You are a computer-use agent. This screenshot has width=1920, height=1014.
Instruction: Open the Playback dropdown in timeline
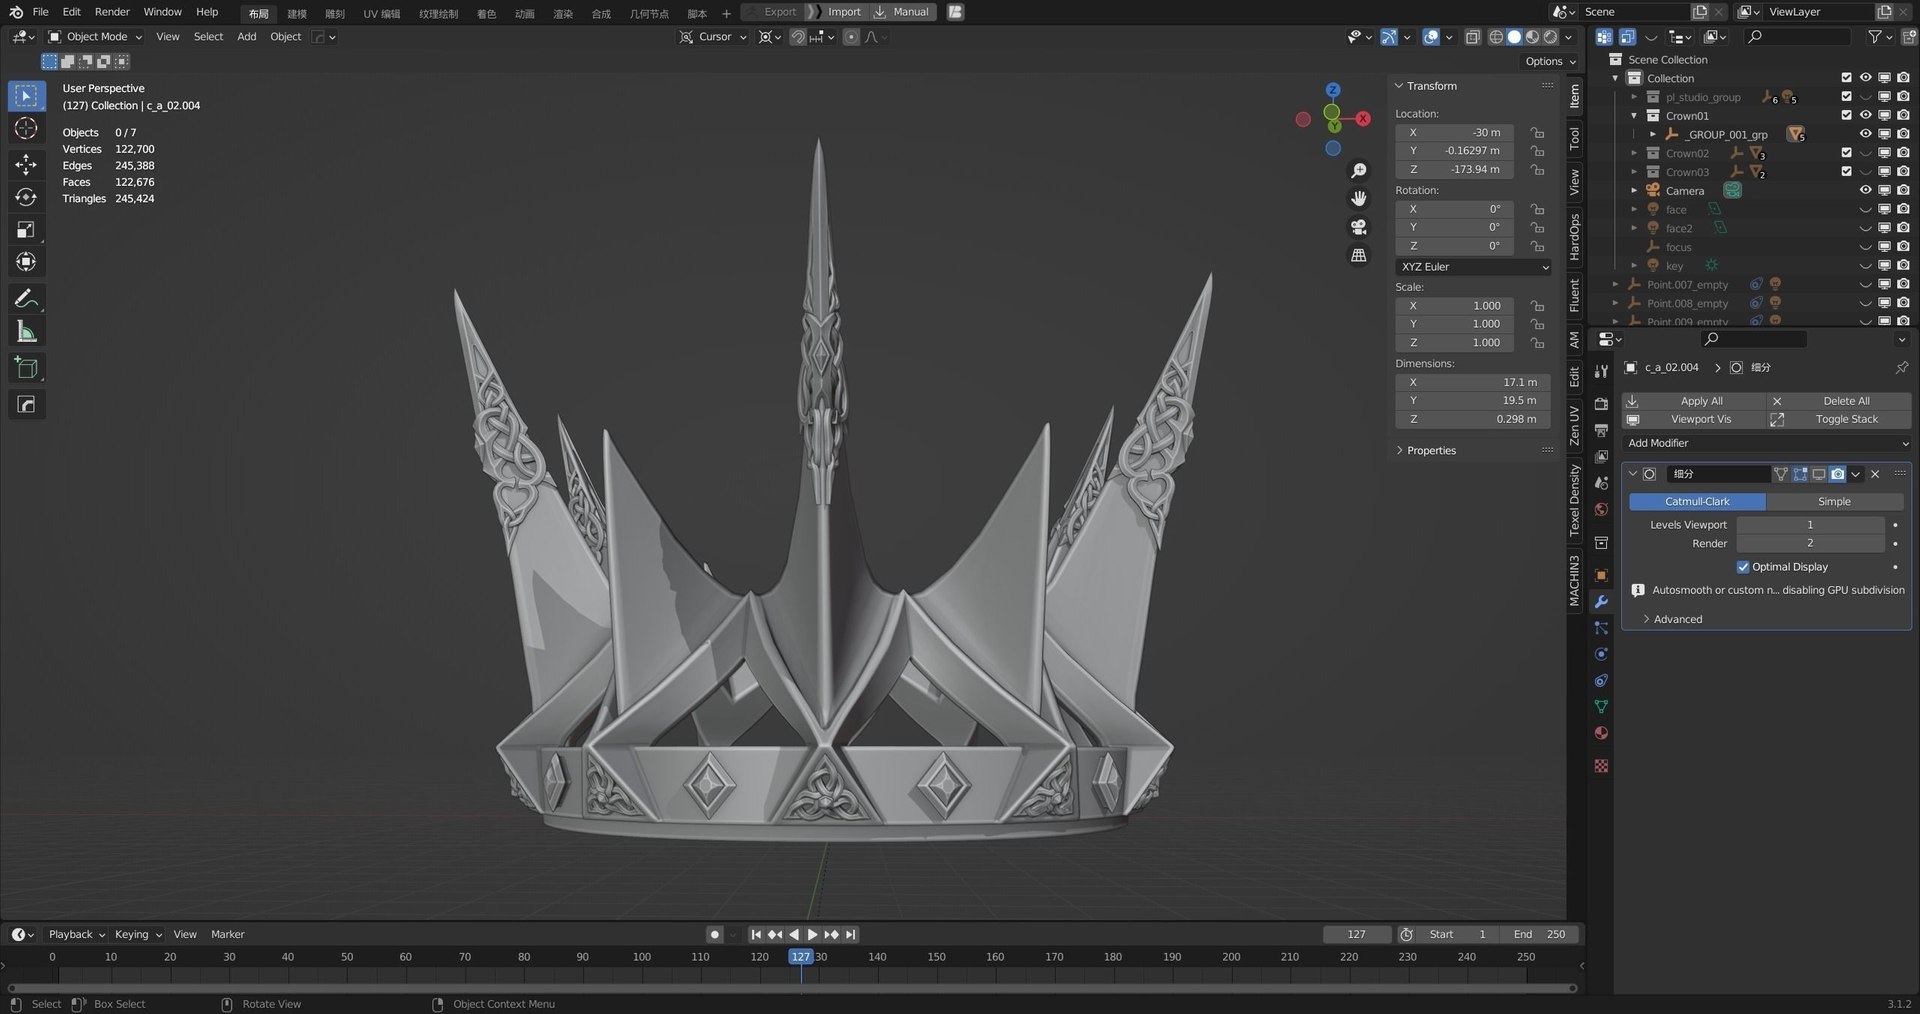tap(77, 934)
